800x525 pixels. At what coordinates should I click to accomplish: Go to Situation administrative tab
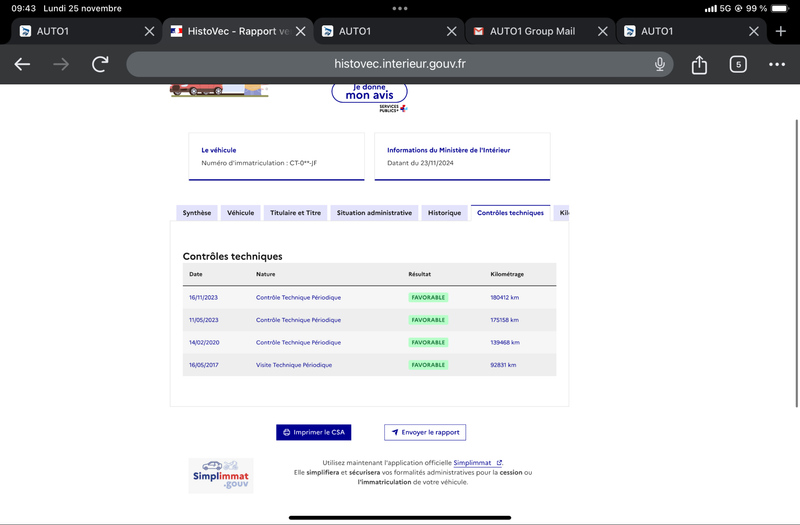click(x=374, y=213)
